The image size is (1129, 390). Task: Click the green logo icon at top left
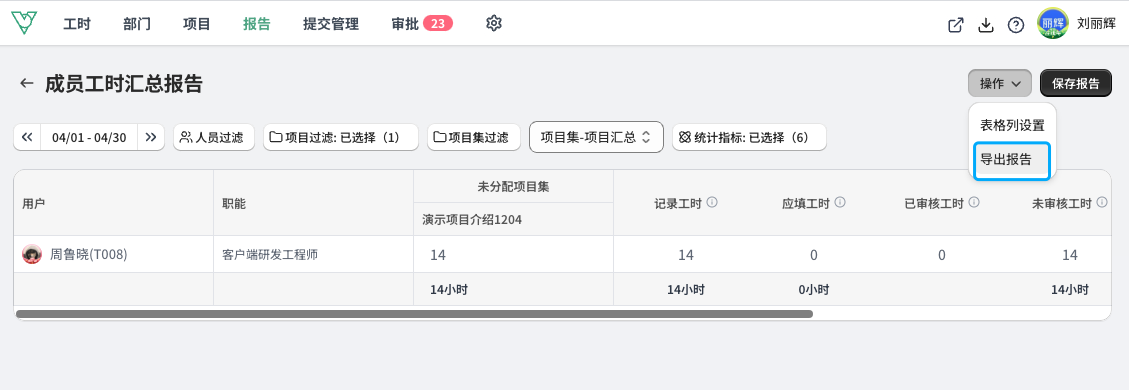tap(24, 23)
